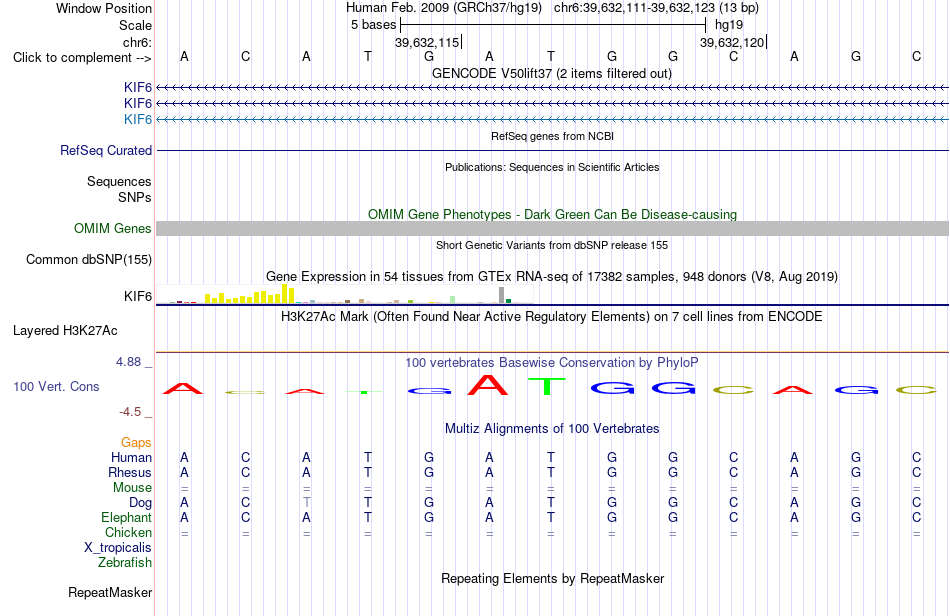Open 100 vertebrates Basewise Conservation by PhyloP title
Image resolution: width=950 pixels, height=616 pixels.
(552, 362)
